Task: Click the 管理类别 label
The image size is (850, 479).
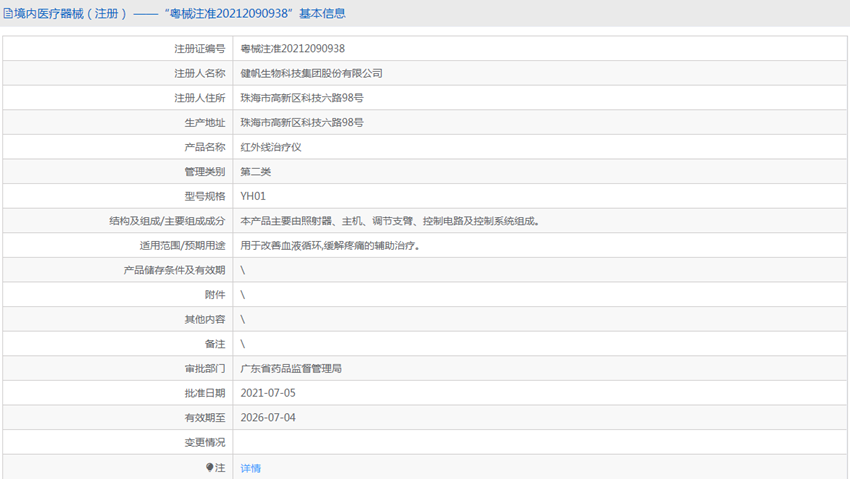Action: point(205,172)
